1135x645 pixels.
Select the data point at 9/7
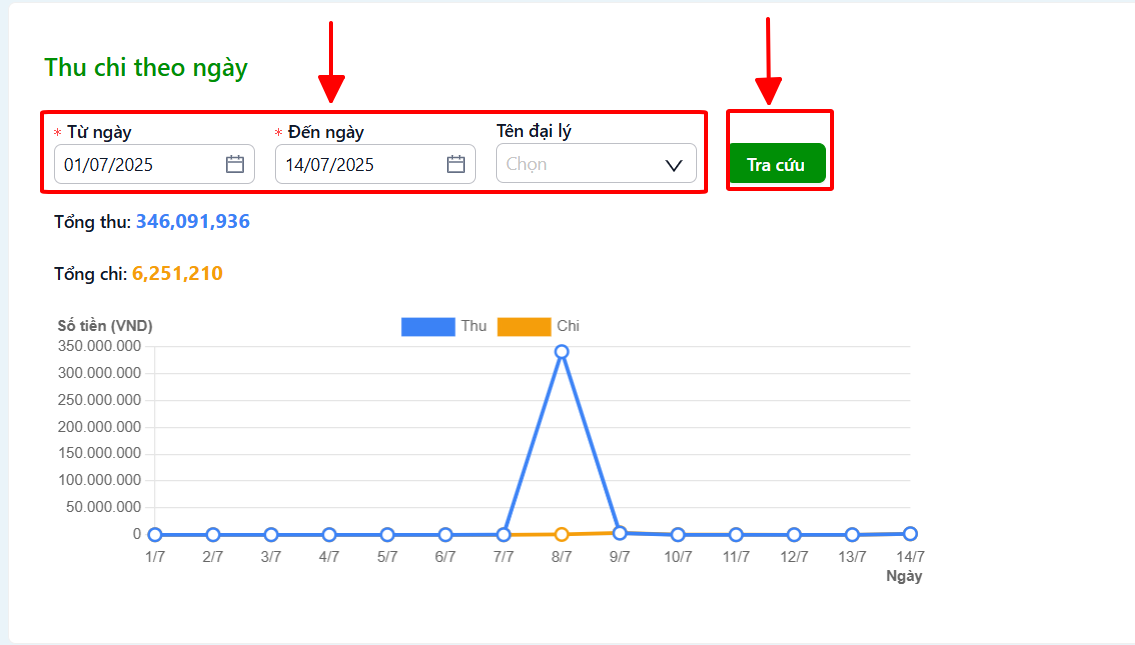coord(620,533)
